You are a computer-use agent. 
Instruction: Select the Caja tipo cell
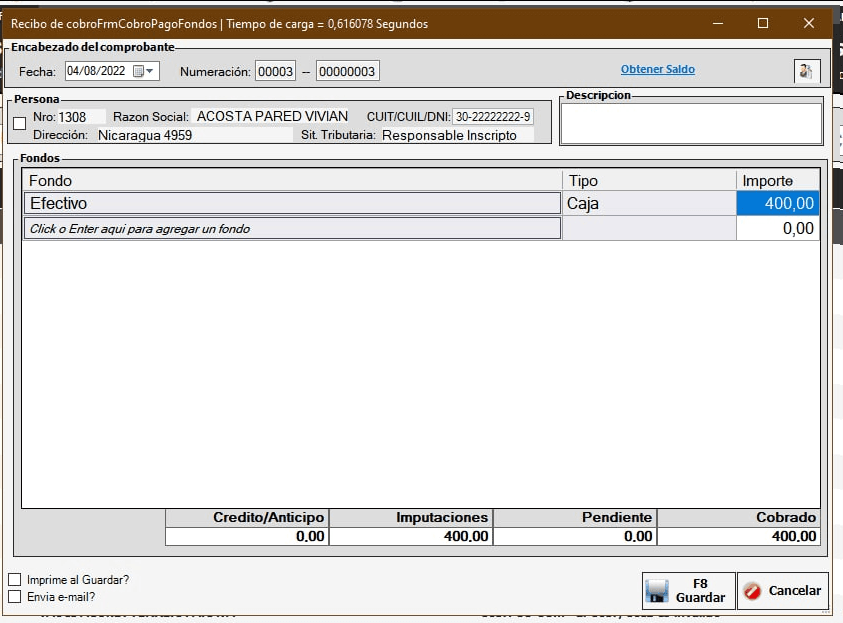pyautogui.click(x=648, y=203)
